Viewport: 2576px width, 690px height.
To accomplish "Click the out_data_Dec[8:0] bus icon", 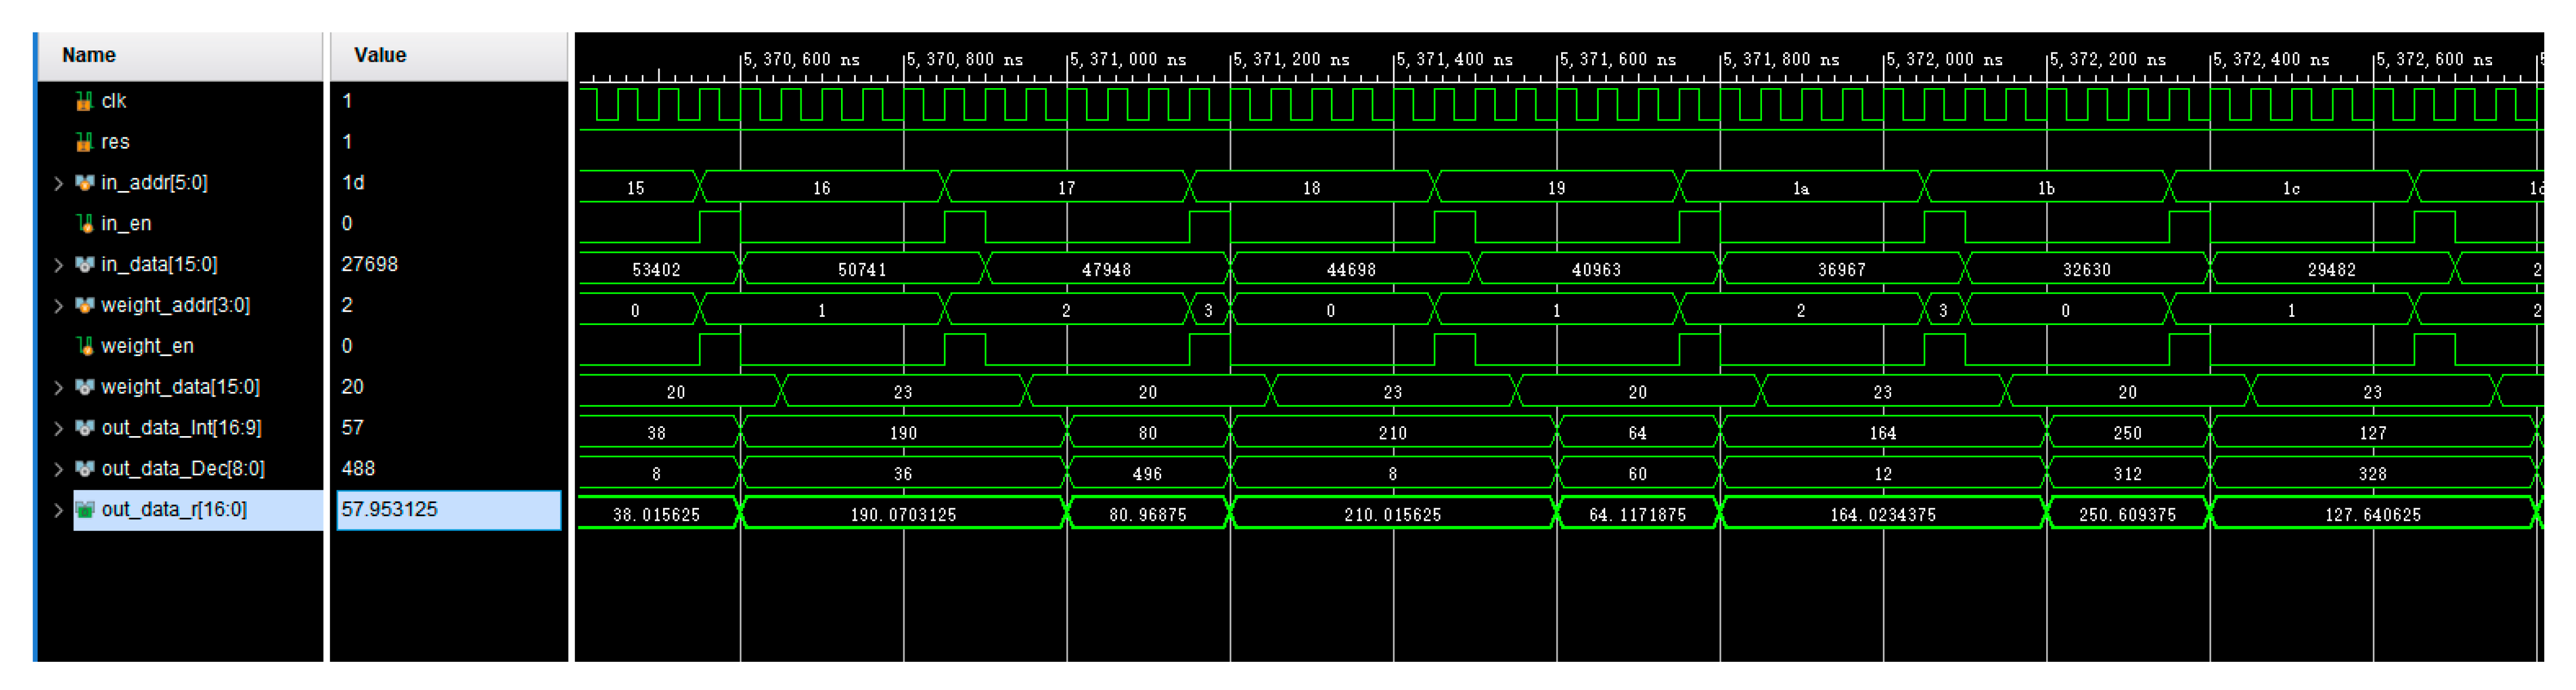I will pyautogui.click(x=84, y=469).
